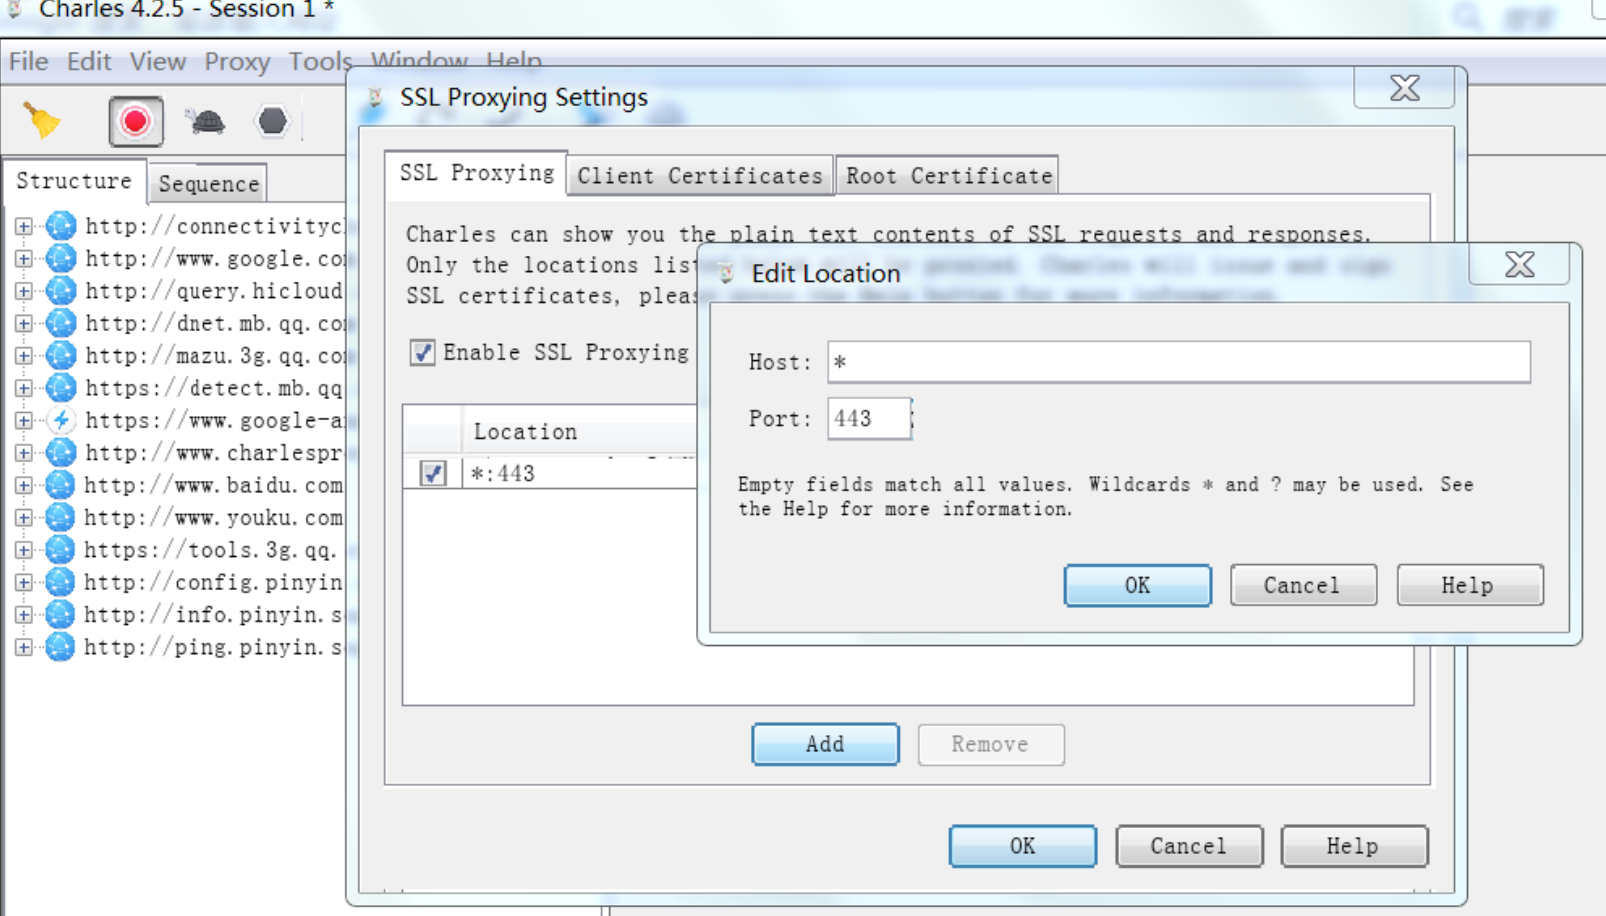Click Help in SSL Proxying Settings
This screenshot has height=916, width=1606.
(1353, 846)
